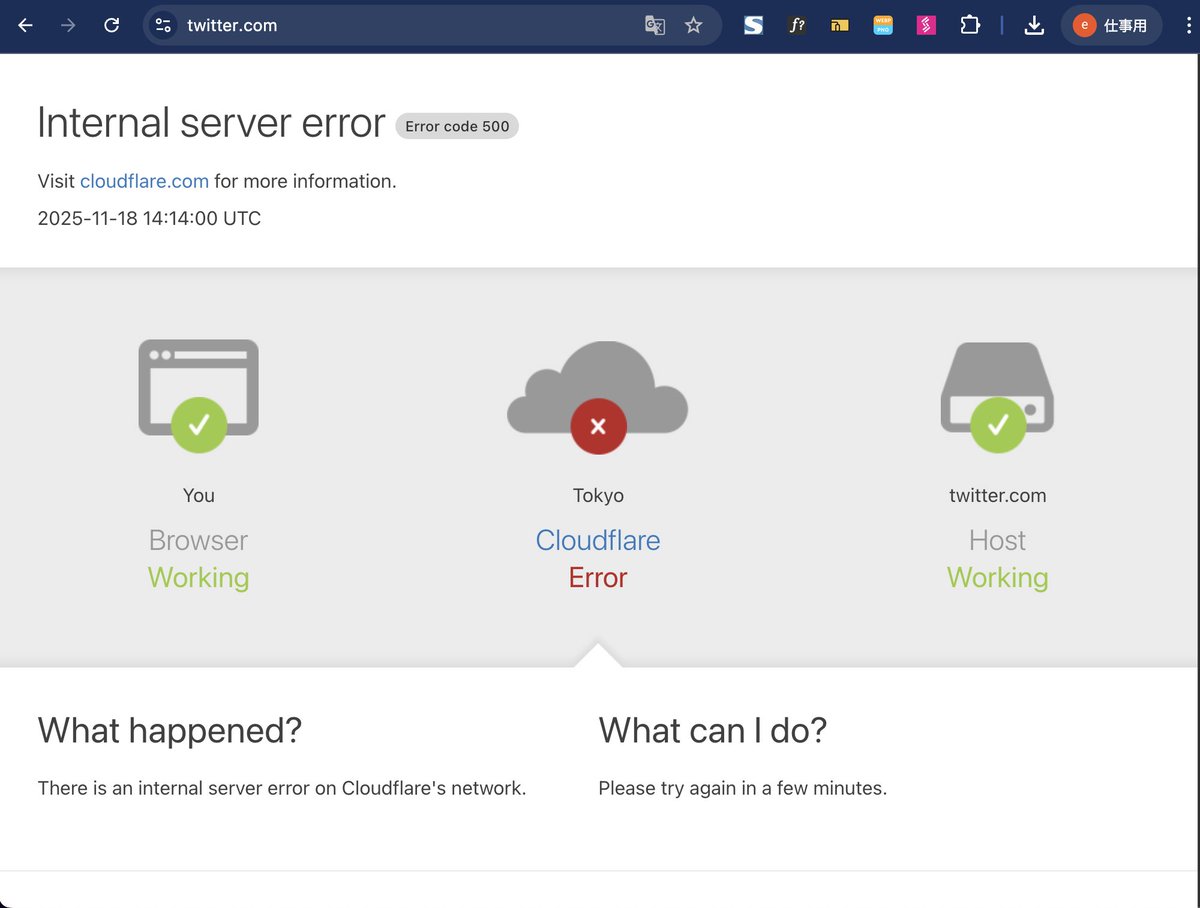Click the twitter.com host label
The image size is (1200, 908).
click(x=997, y=495)
